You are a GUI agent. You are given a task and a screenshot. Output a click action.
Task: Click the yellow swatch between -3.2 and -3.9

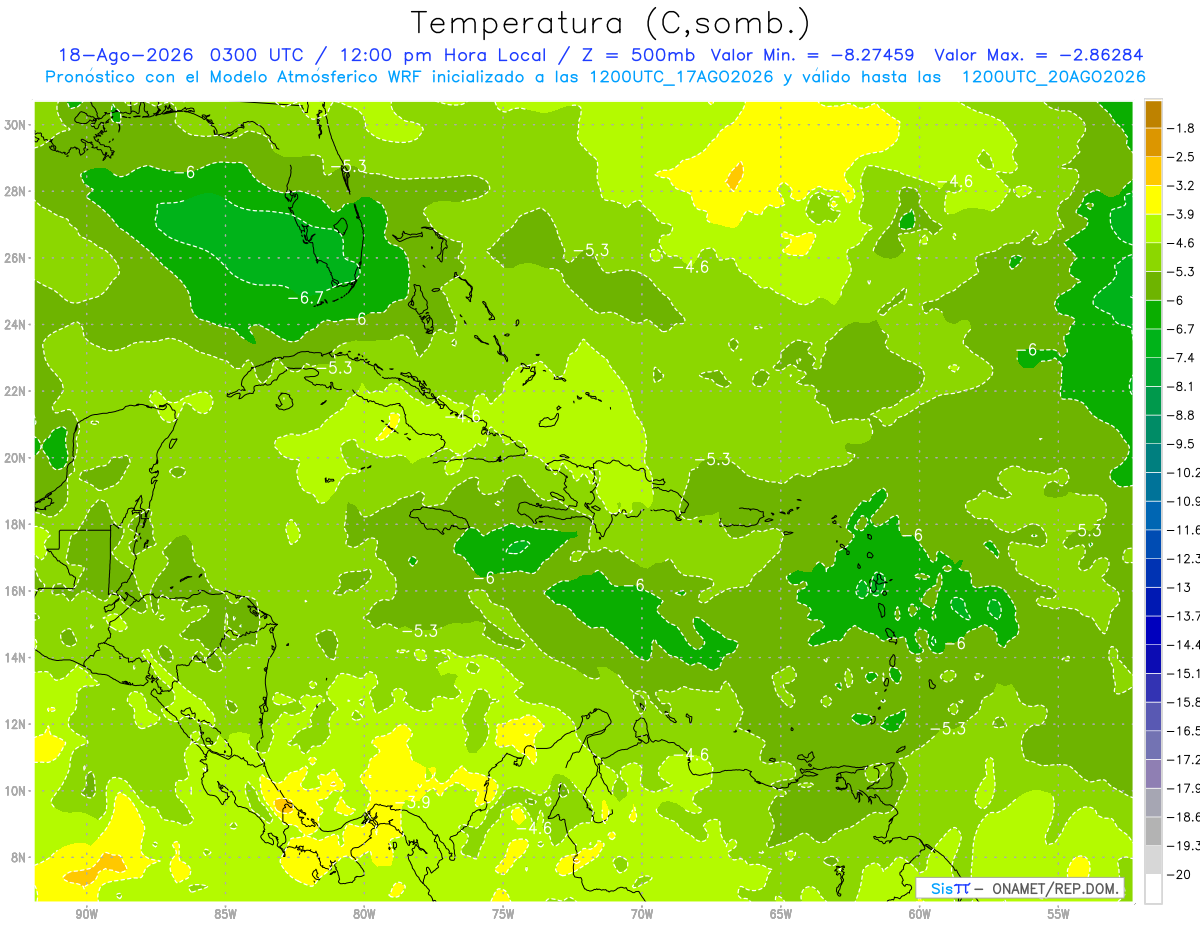(x=1153, y=200)
